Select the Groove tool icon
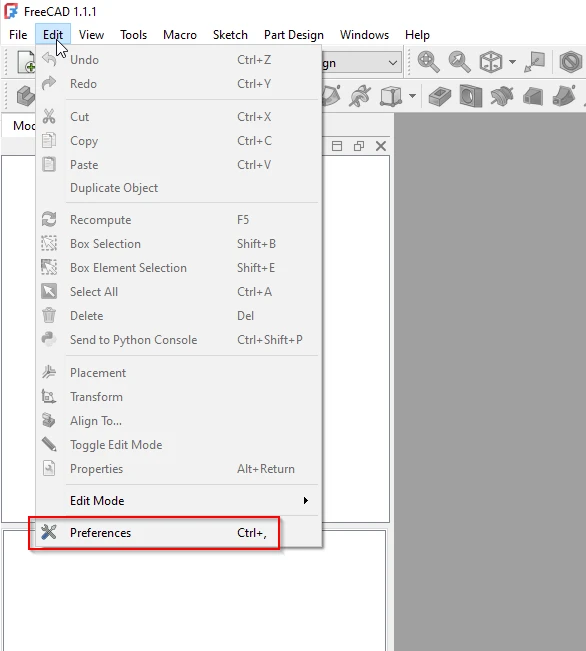Image resolution: width=586 pixels, height=651 pixels. pos(502,96)
